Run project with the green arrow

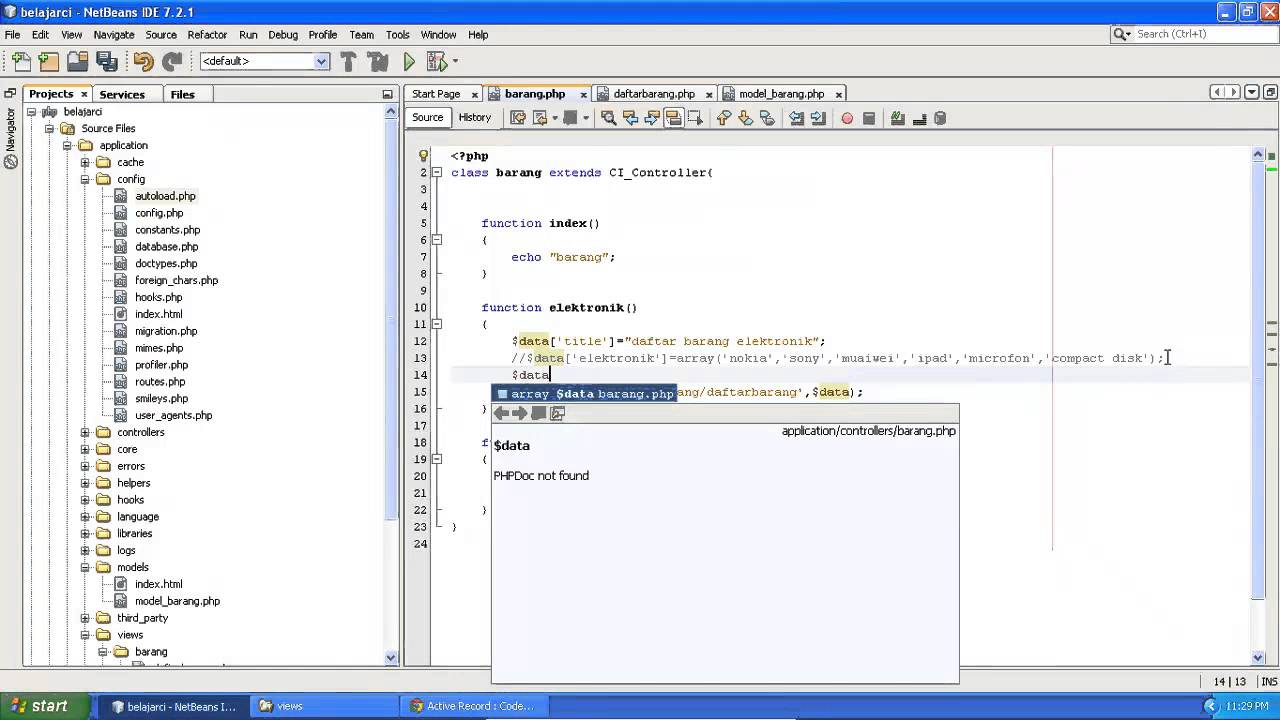pos(409,62)
